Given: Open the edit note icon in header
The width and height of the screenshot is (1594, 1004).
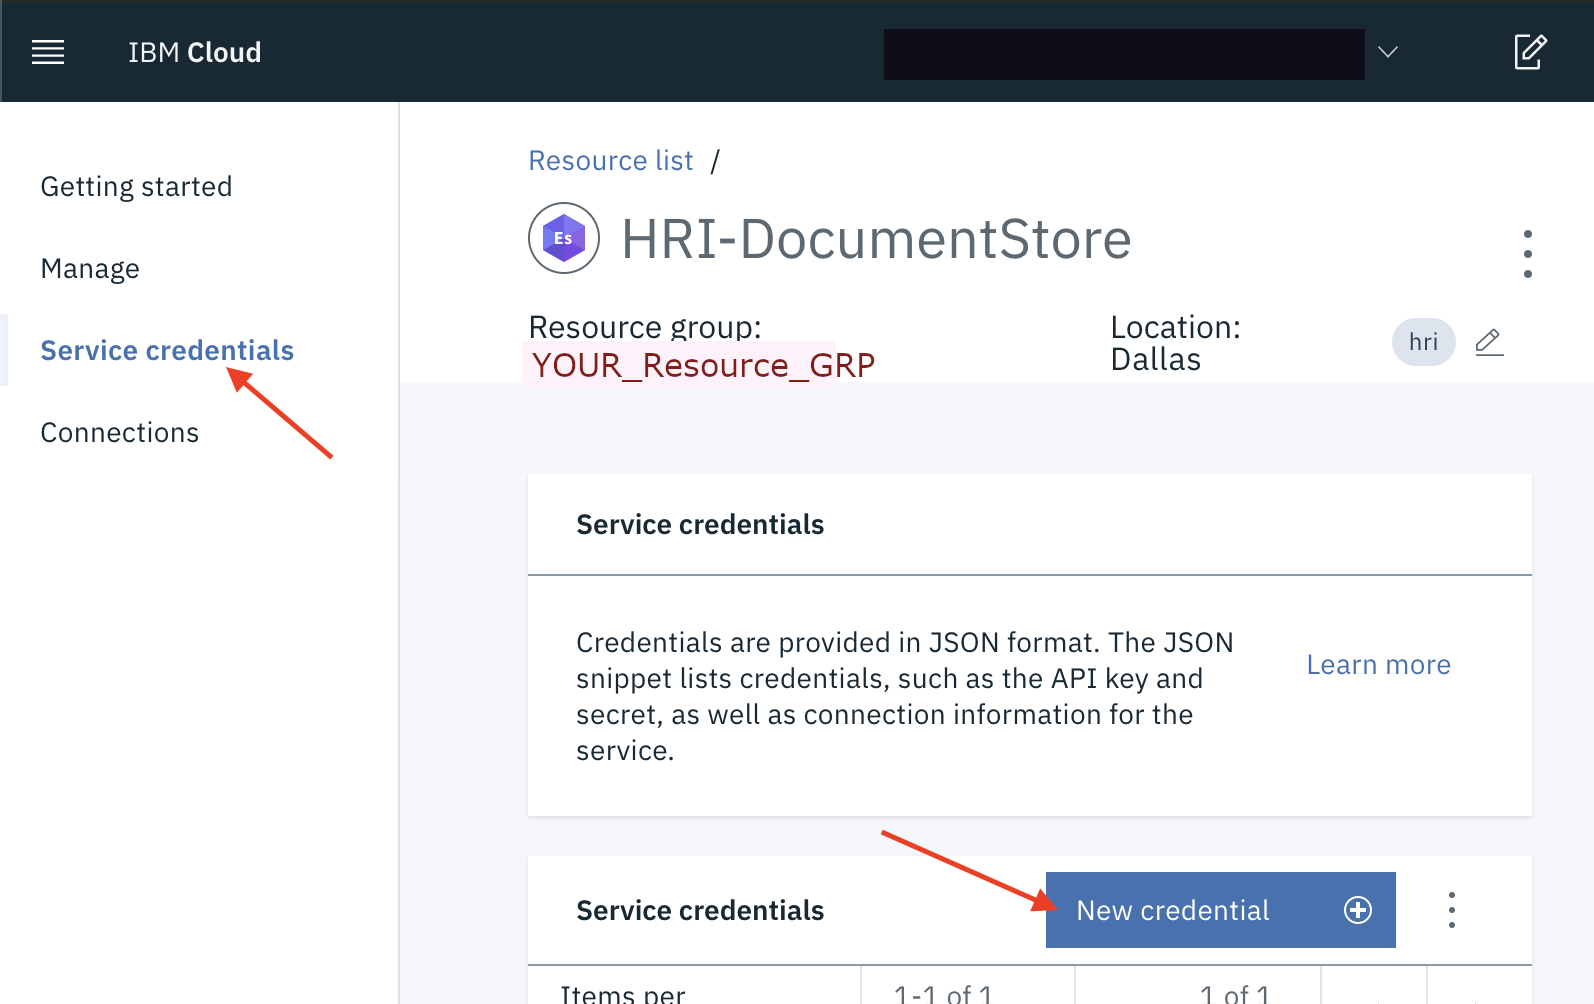Looking at the screenshot, I should point(1530,52).
